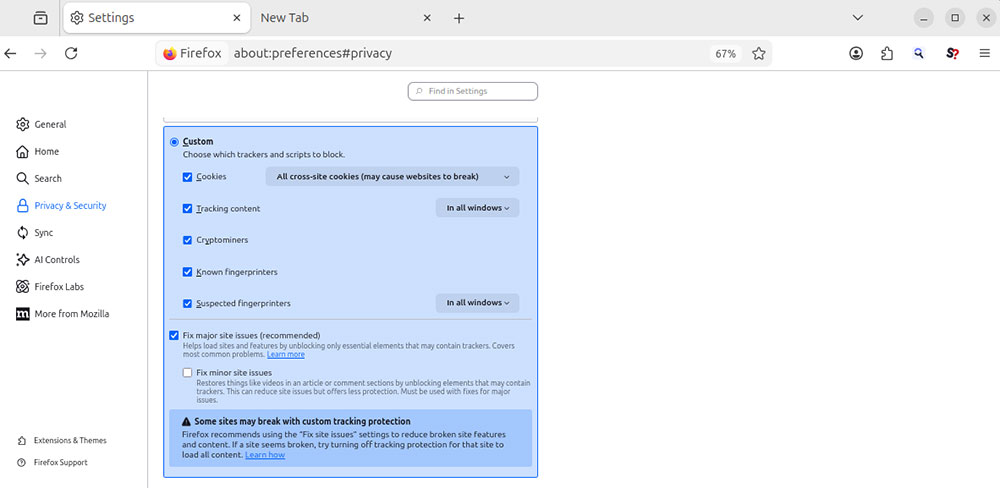Click the AI Controls sparkle icon

(23, 260)
